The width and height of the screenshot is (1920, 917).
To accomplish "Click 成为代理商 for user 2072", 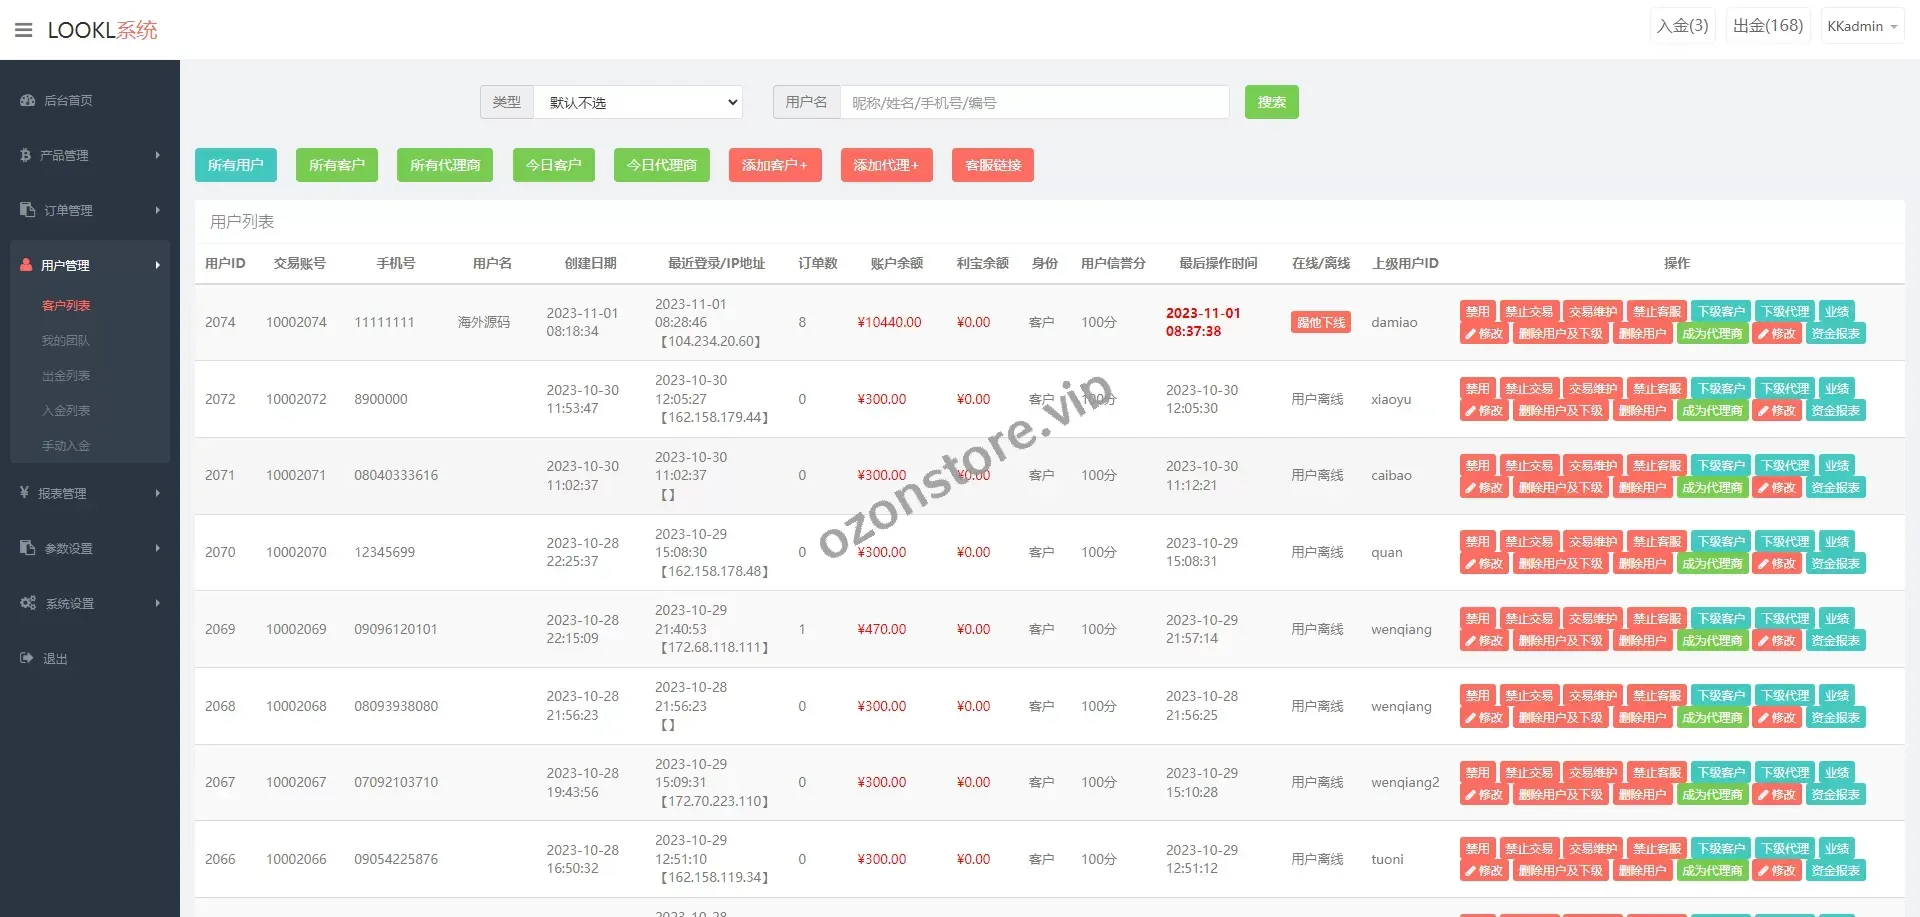I will pos(1712,411).
